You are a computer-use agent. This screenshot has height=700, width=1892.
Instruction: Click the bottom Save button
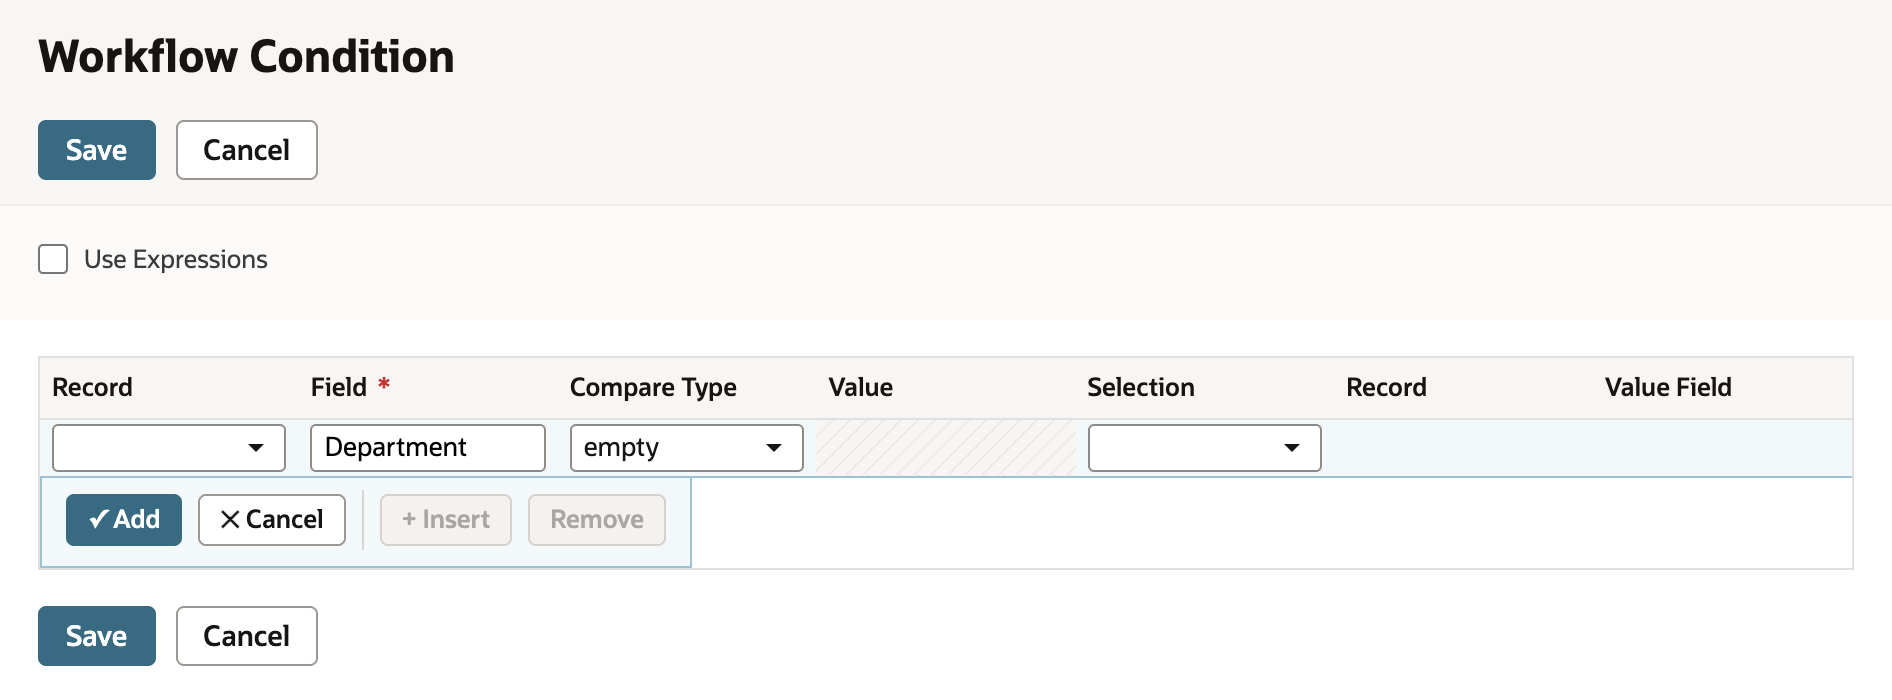(x=97, y=636)
